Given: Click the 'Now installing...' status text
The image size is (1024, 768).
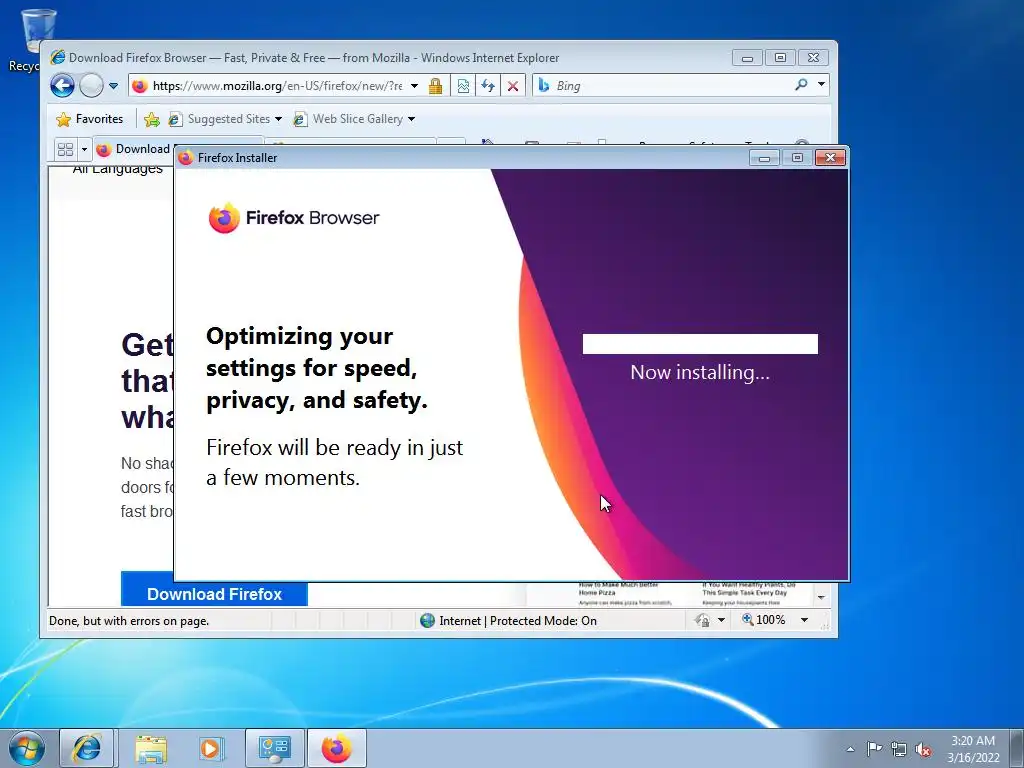Looking at the screenshot, I should point(700,372).
